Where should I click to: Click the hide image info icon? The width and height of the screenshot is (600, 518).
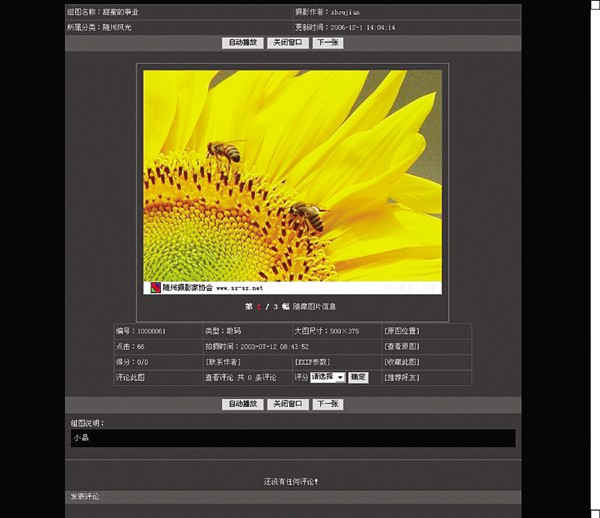(285, 306)
